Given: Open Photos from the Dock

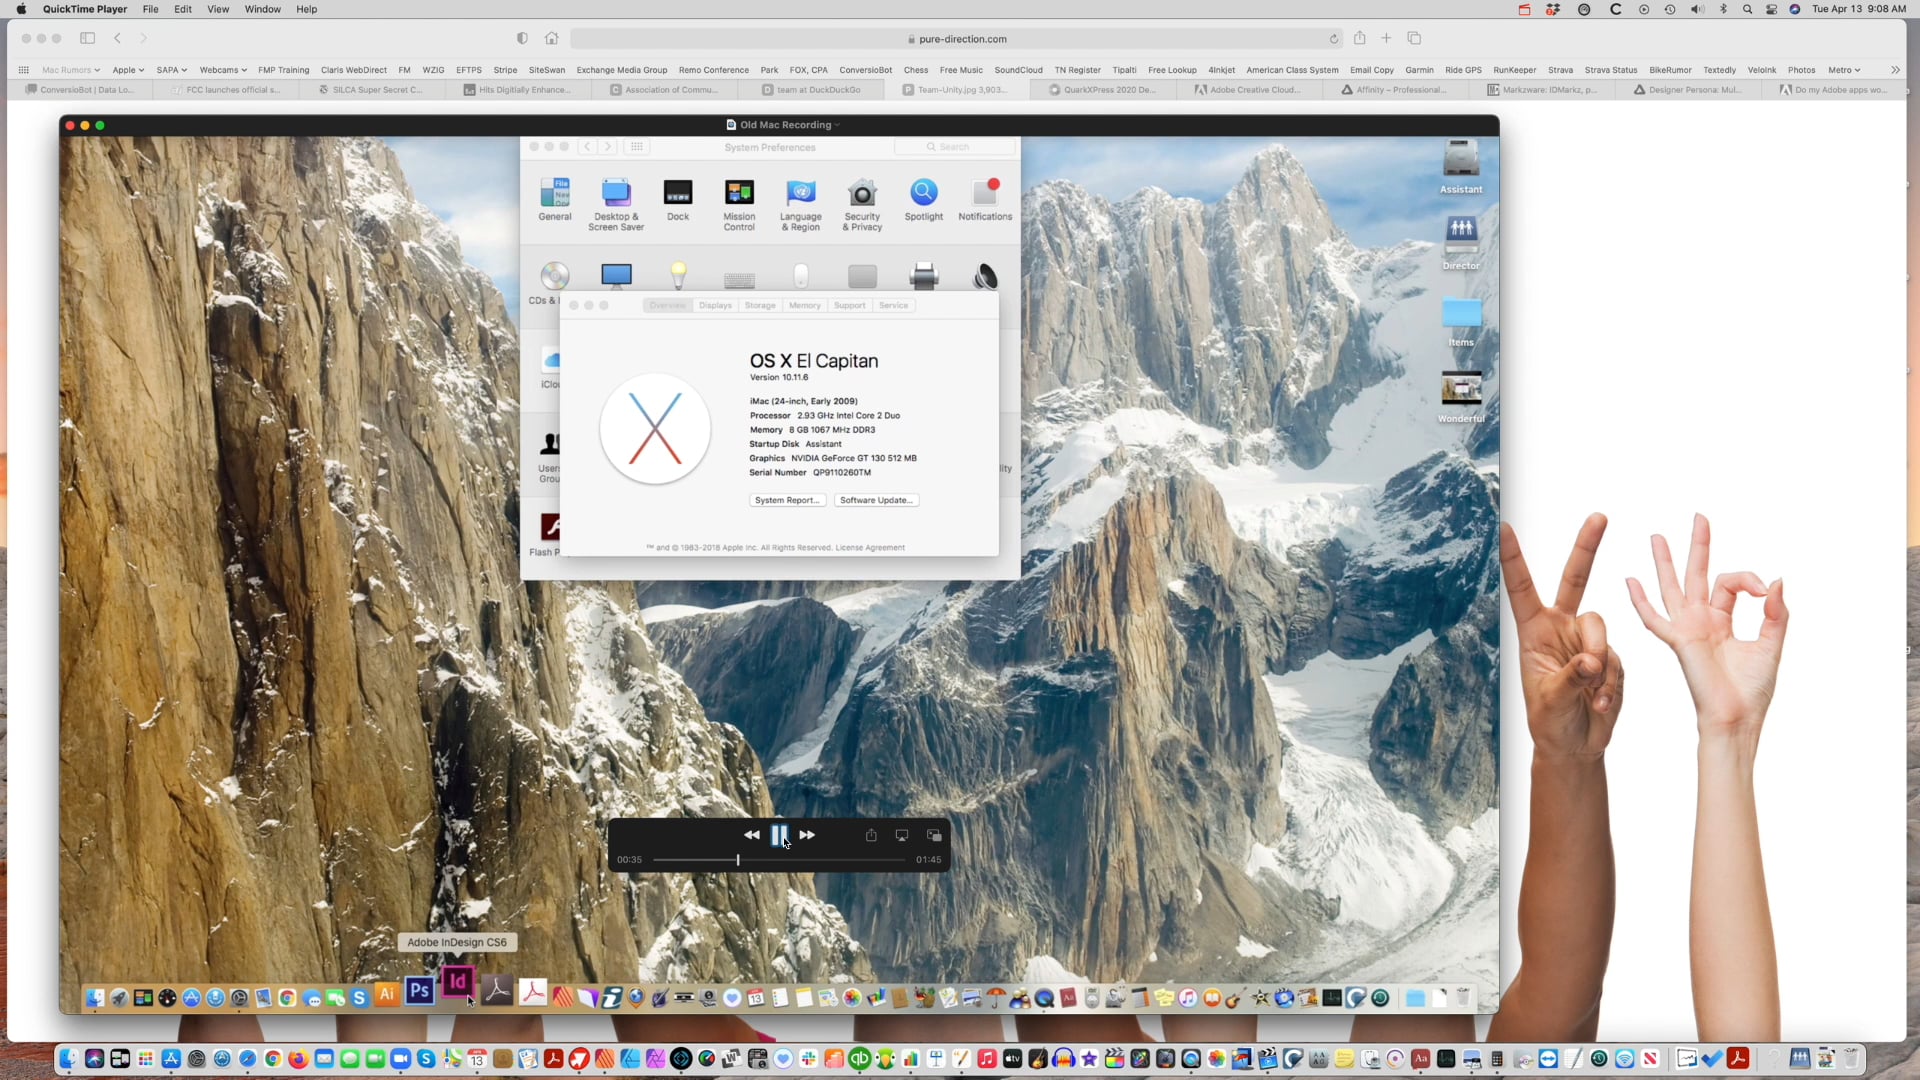Looking at the screenshot, I should [1216, 1058].
